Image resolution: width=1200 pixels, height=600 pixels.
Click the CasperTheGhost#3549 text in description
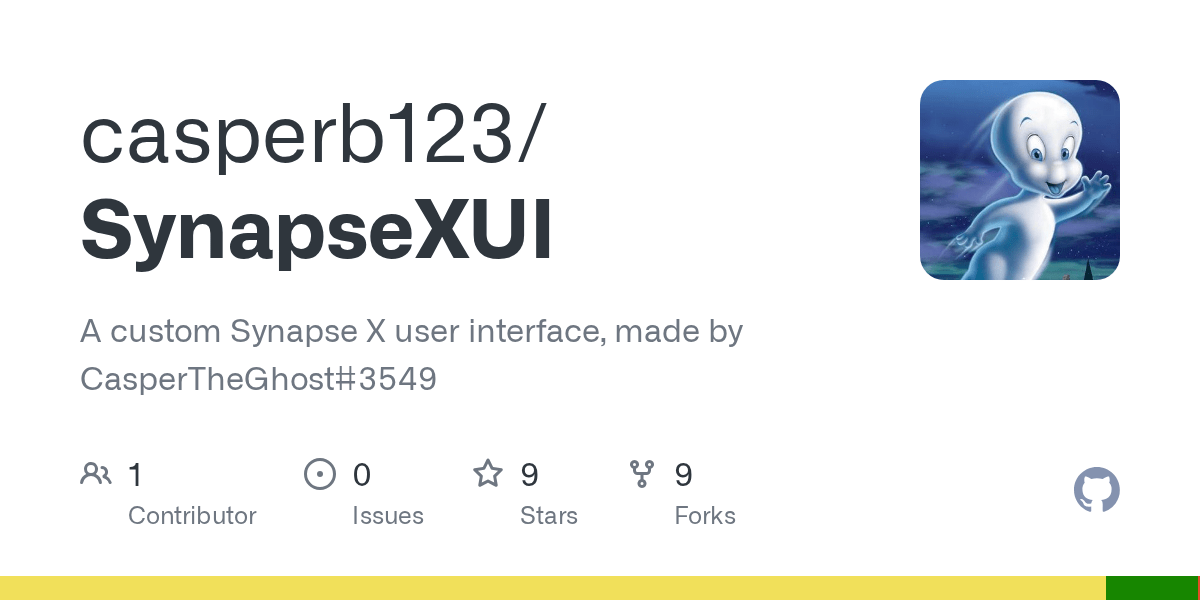258,379
